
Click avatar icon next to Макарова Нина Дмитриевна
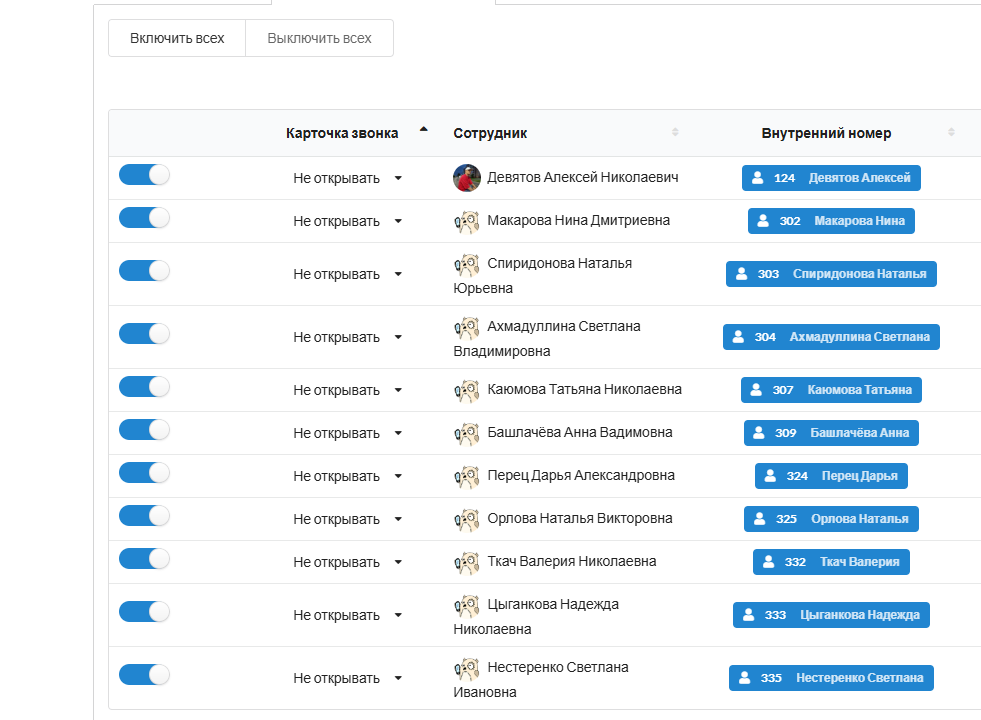466,221
